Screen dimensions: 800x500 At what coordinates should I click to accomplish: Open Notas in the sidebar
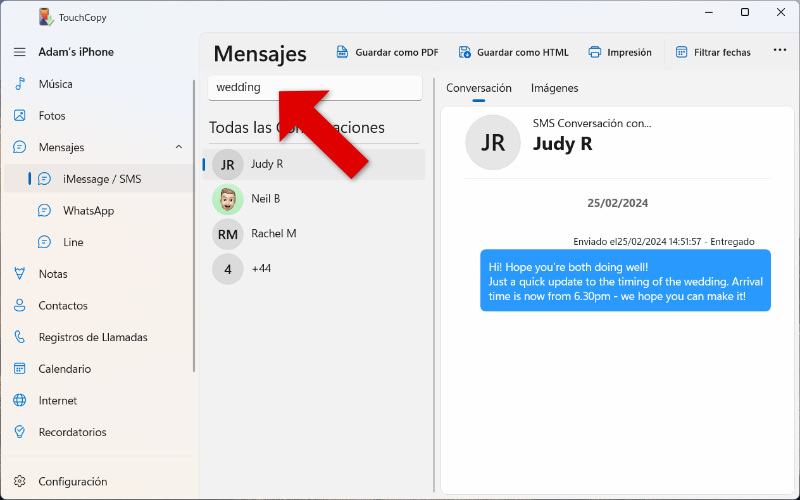point(98,274)
